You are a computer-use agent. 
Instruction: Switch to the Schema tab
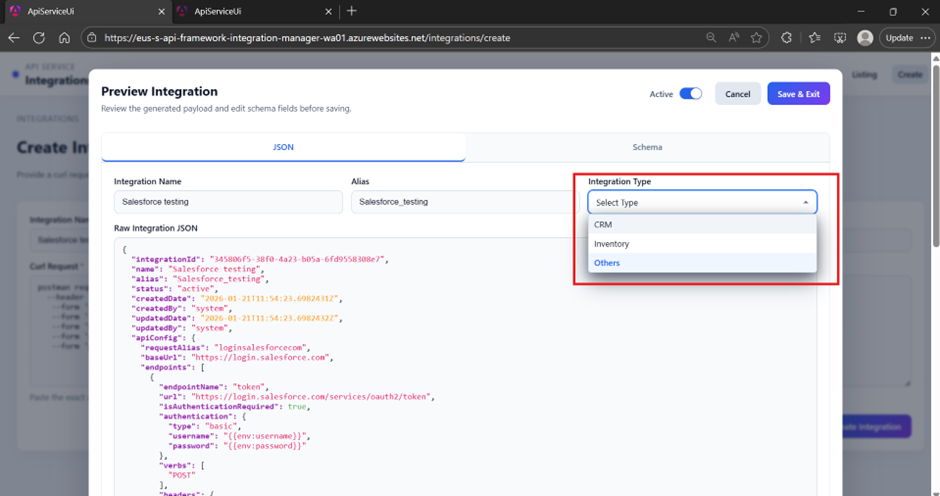647,147
